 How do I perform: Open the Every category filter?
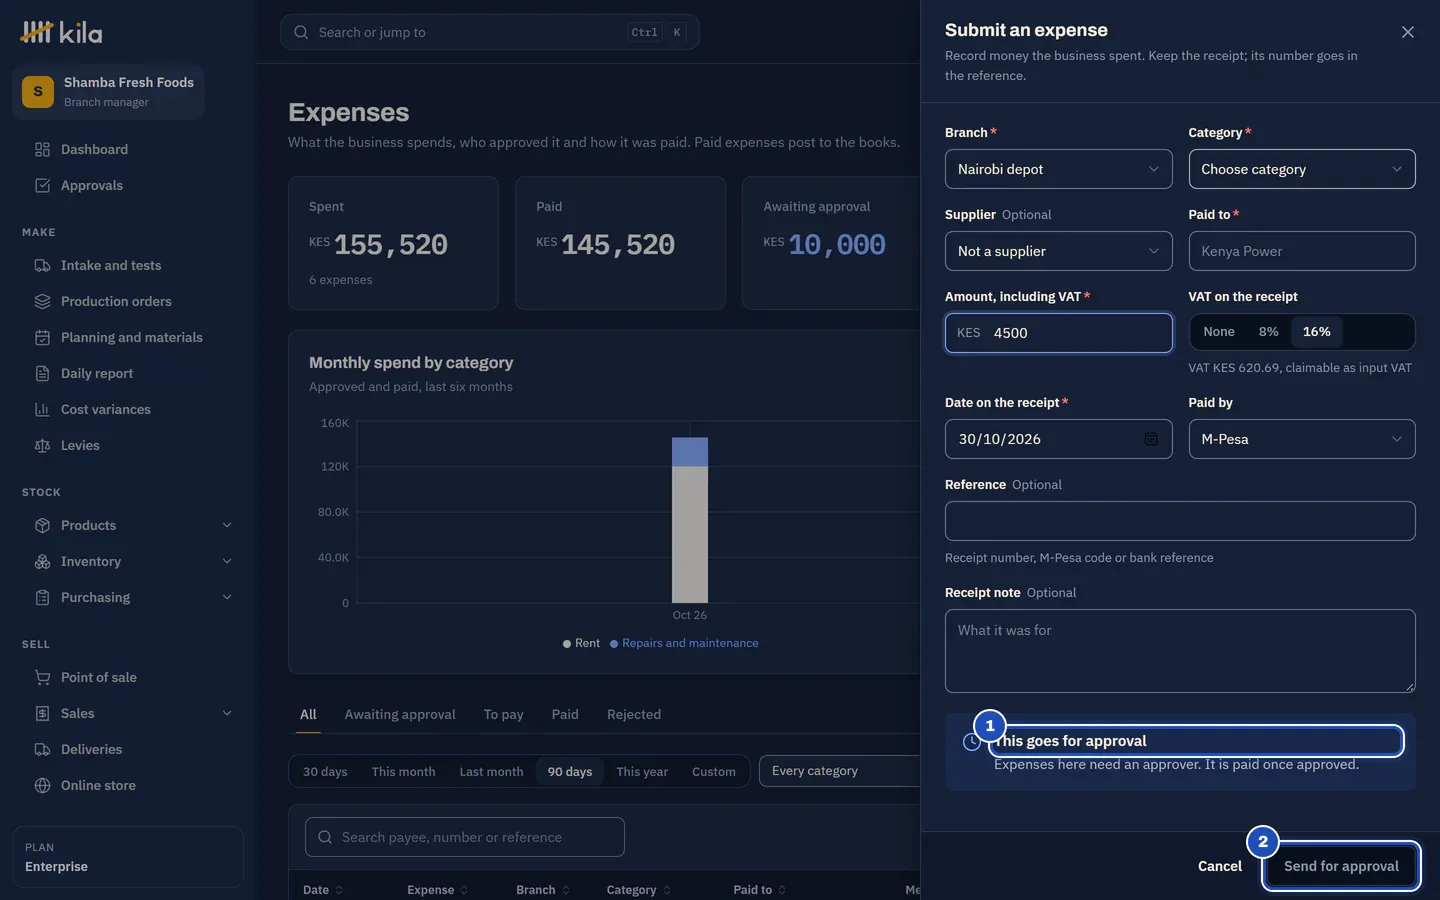840,771
